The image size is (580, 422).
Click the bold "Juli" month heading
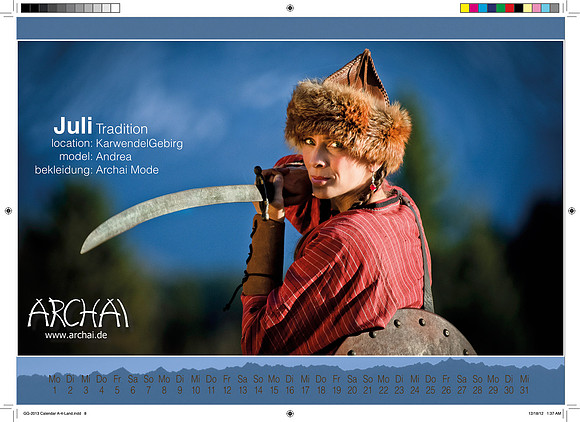pos(73,125)
